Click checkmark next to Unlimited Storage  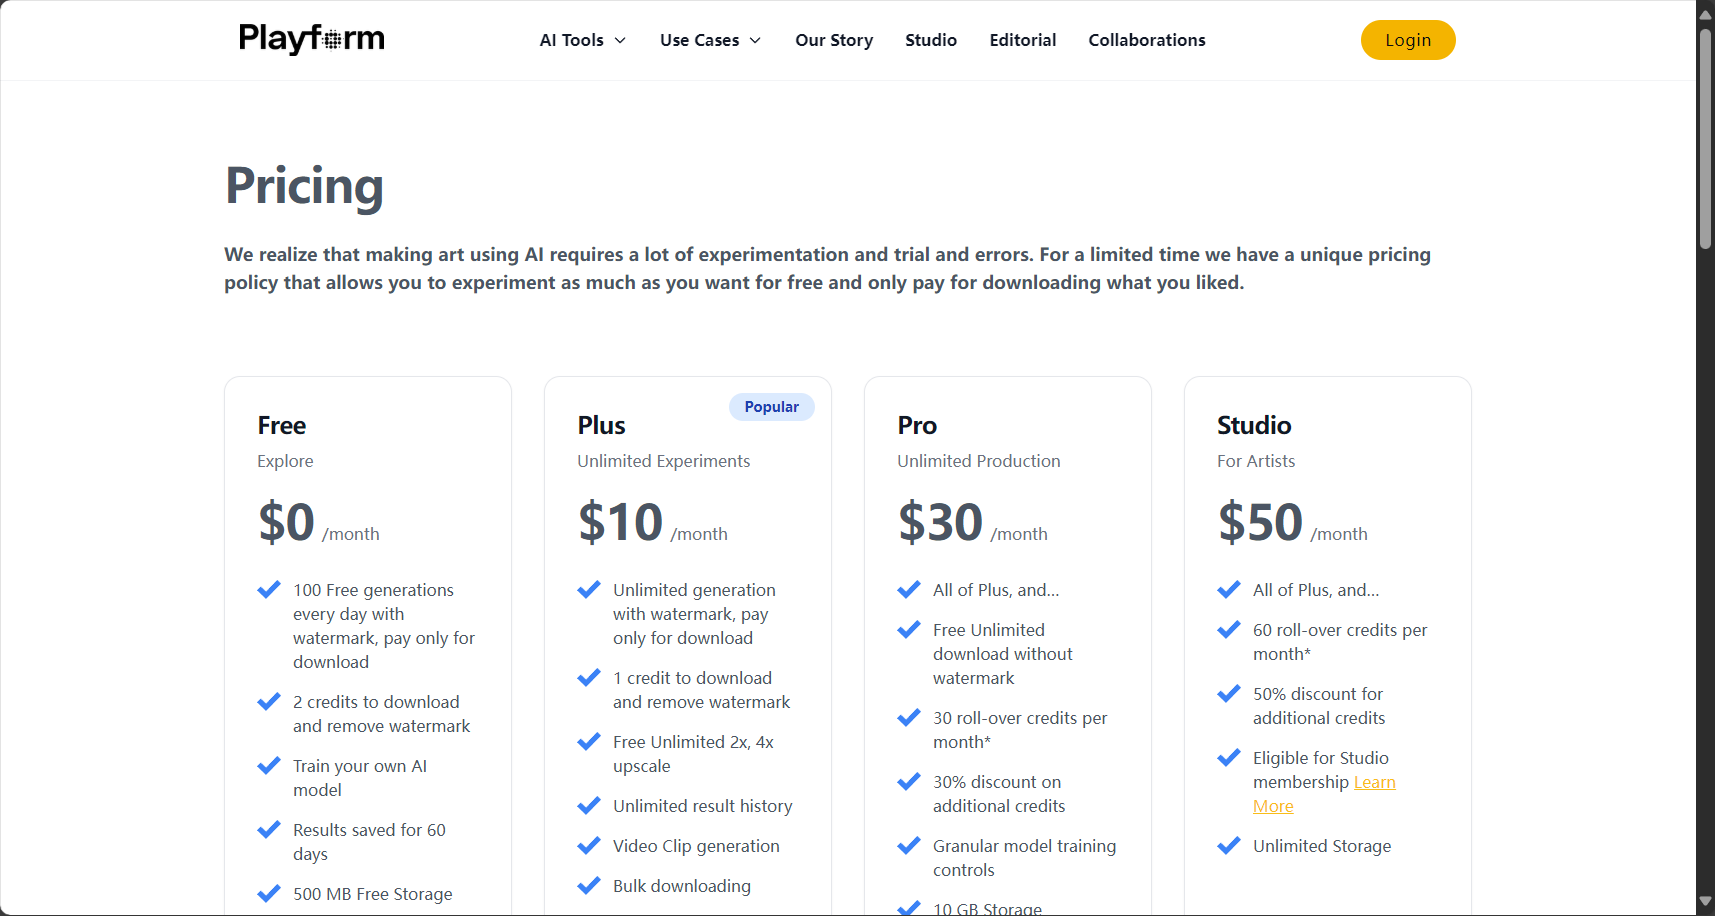1229,846
